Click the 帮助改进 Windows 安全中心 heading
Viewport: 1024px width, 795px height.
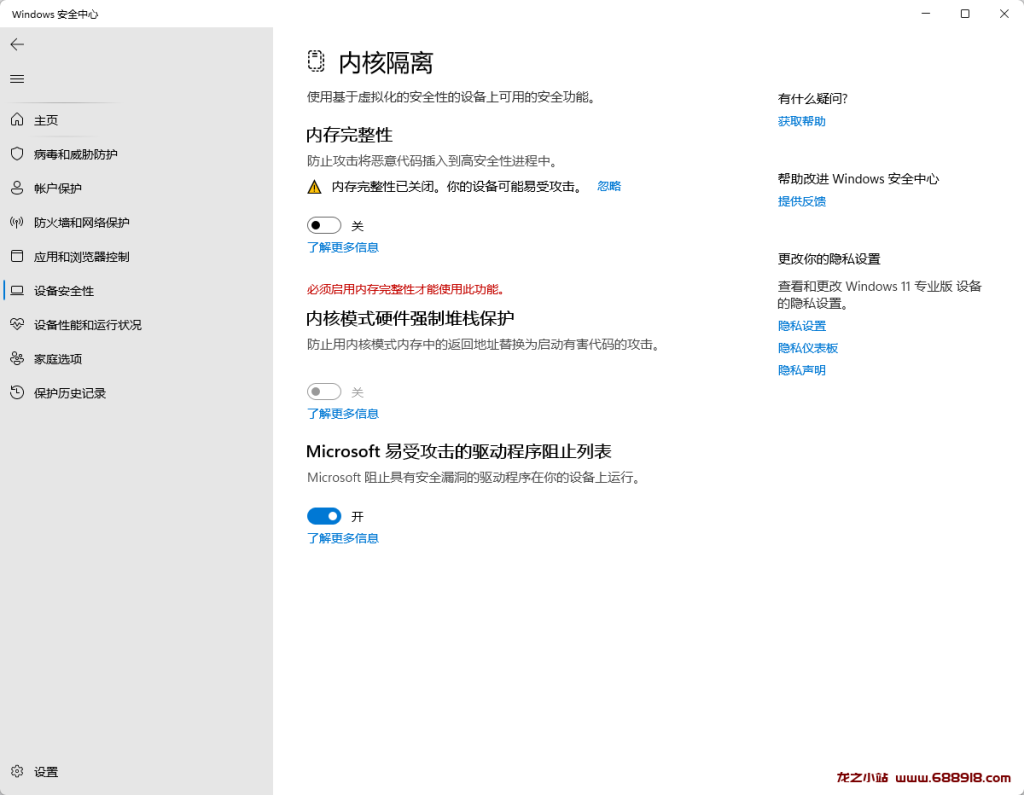[x=858, y=179]
